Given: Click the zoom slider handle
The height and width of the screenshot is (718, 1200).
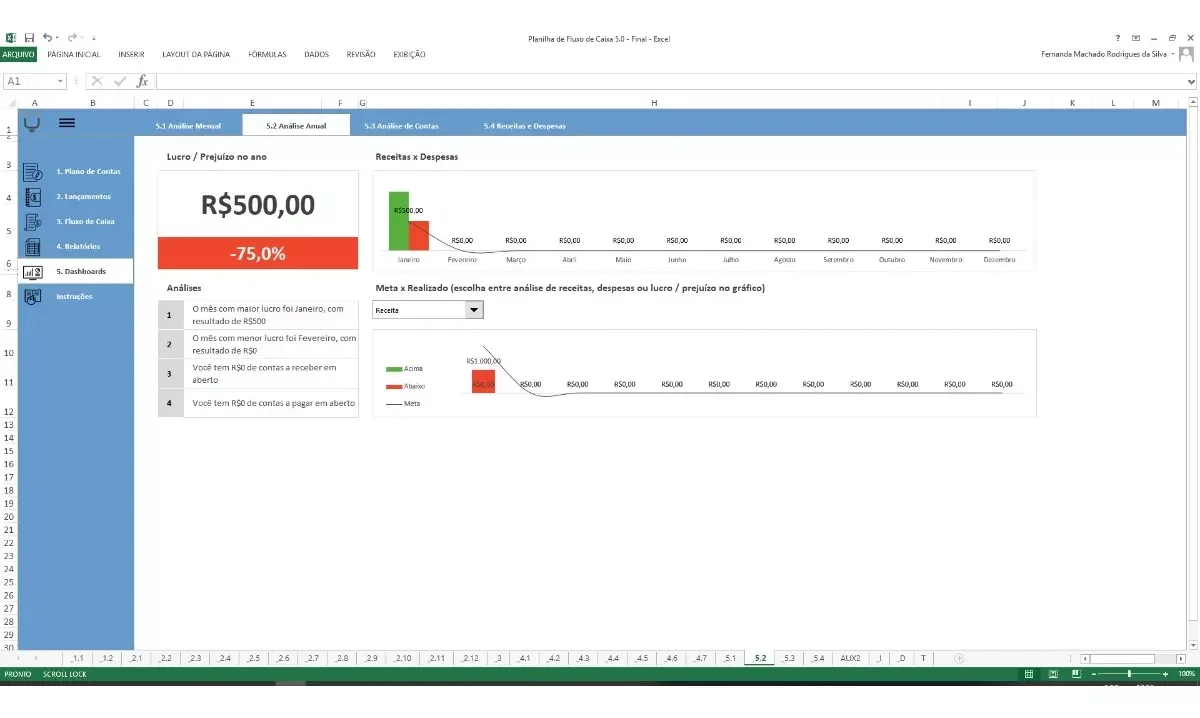Looking at the screenshot, I should point(1129,675).
